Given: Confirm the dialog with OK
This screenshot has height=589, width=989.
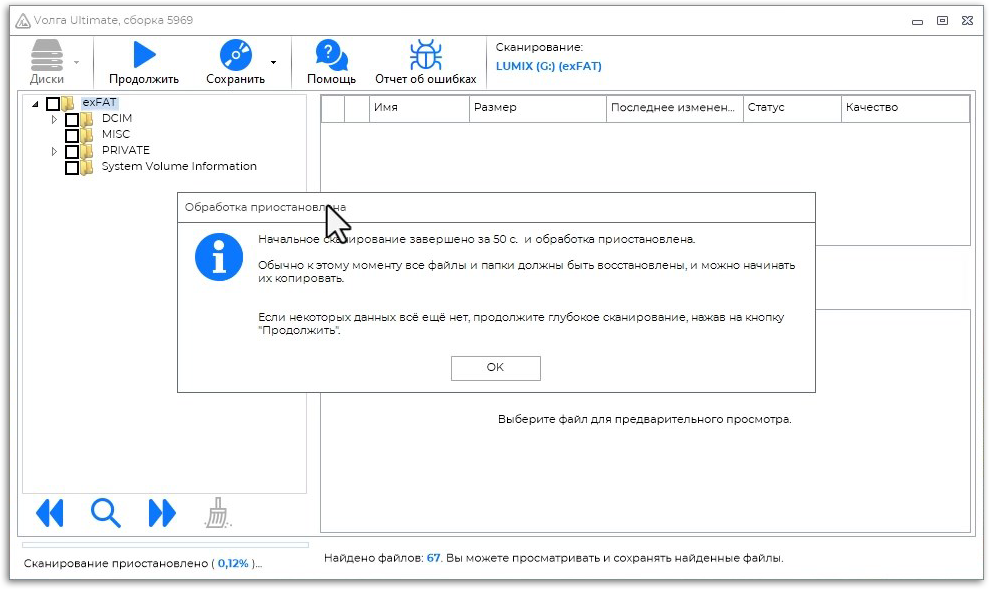Looking at the screenshot, I should point(496,368).
